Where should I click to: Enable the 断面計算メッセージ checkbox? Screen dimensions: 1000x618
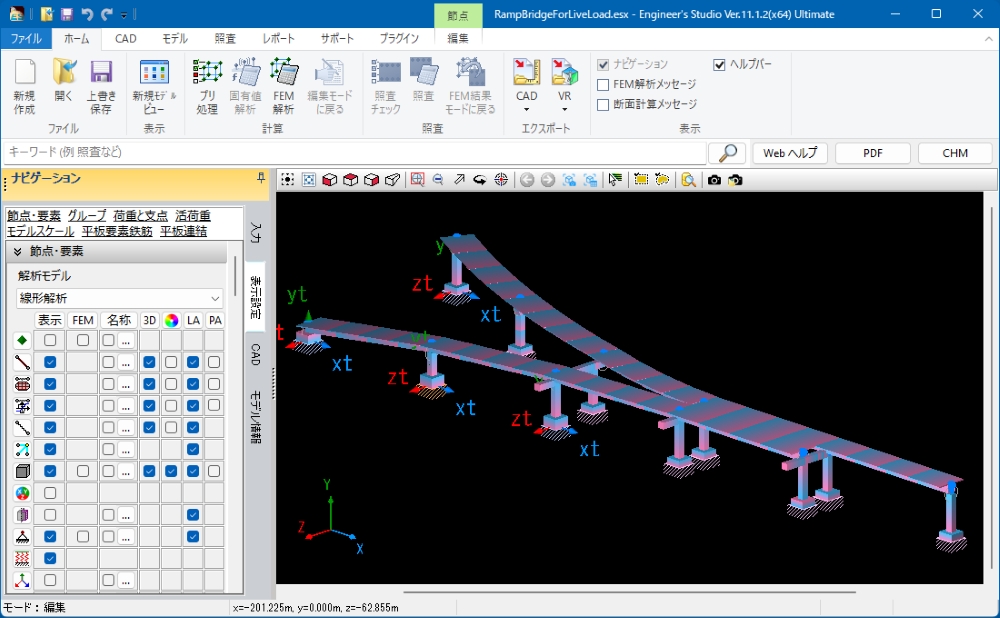click(603, 104)
